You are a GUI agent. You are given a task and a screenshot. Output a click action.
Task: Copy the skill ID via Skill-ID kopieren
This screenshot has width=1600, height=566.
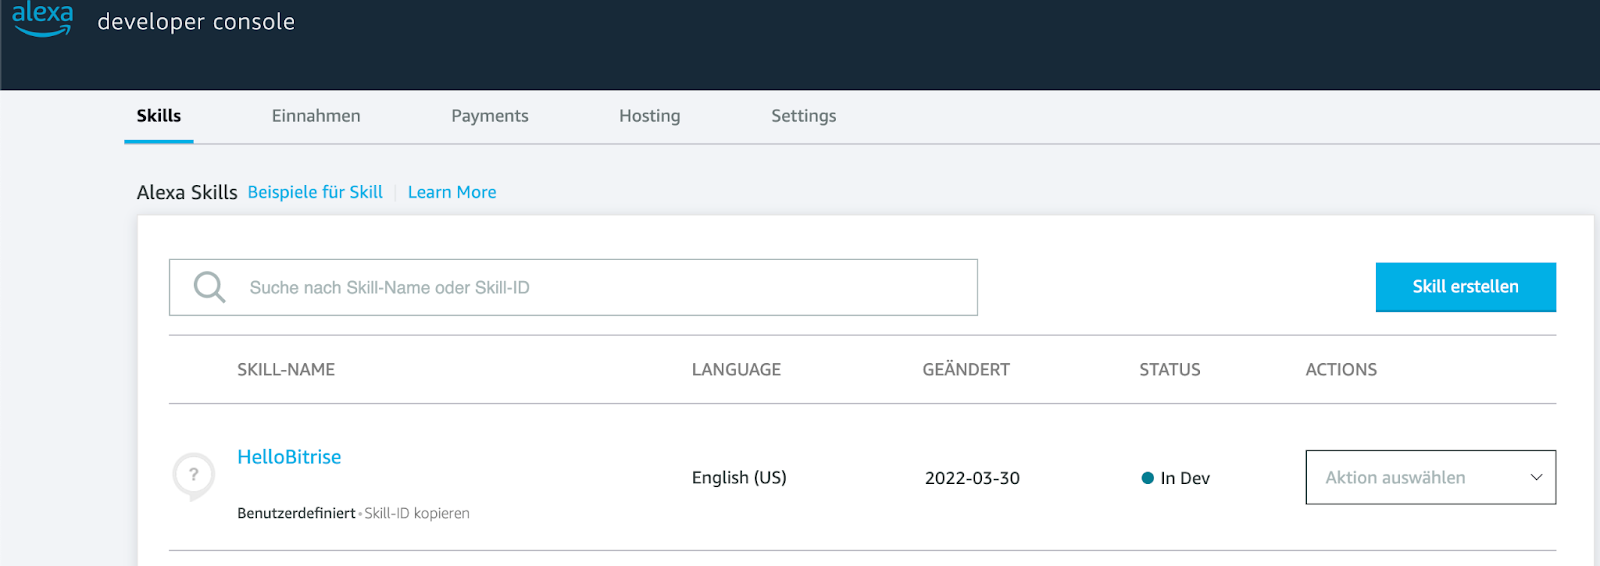click(417, 513)
